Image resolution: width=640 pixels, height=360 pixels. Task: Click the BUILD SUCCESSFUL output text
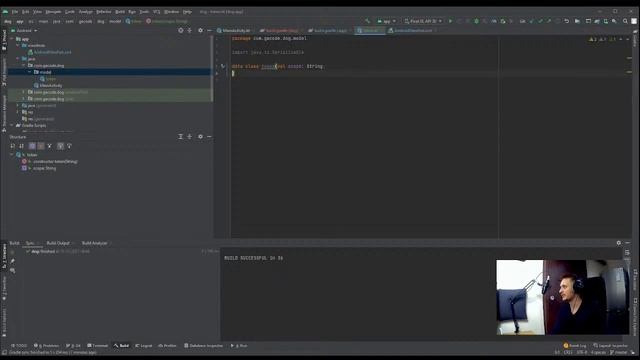(253, 258)
